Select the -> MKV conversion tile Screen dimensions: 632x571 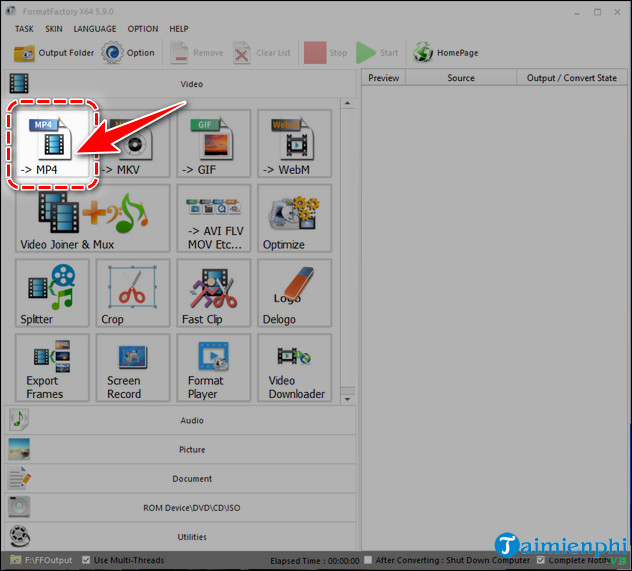[x=133, y=143]
